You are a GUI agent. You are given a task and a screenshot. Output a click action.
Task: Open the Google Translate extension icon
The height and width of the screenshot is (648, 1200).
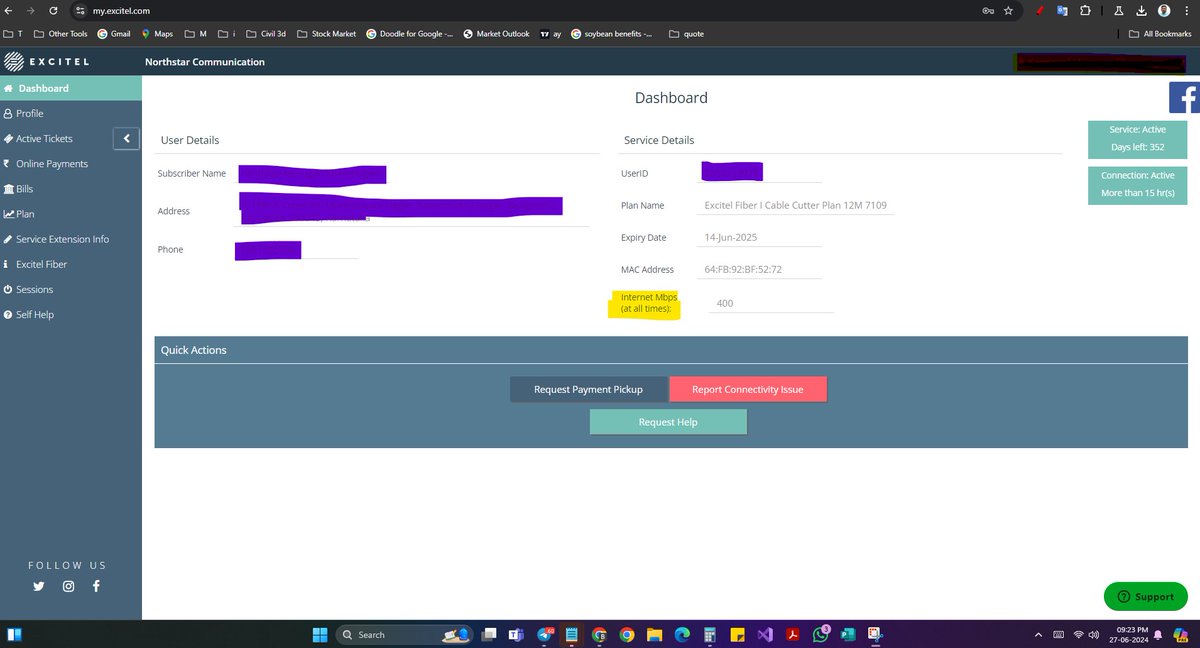coord(1063,10)
